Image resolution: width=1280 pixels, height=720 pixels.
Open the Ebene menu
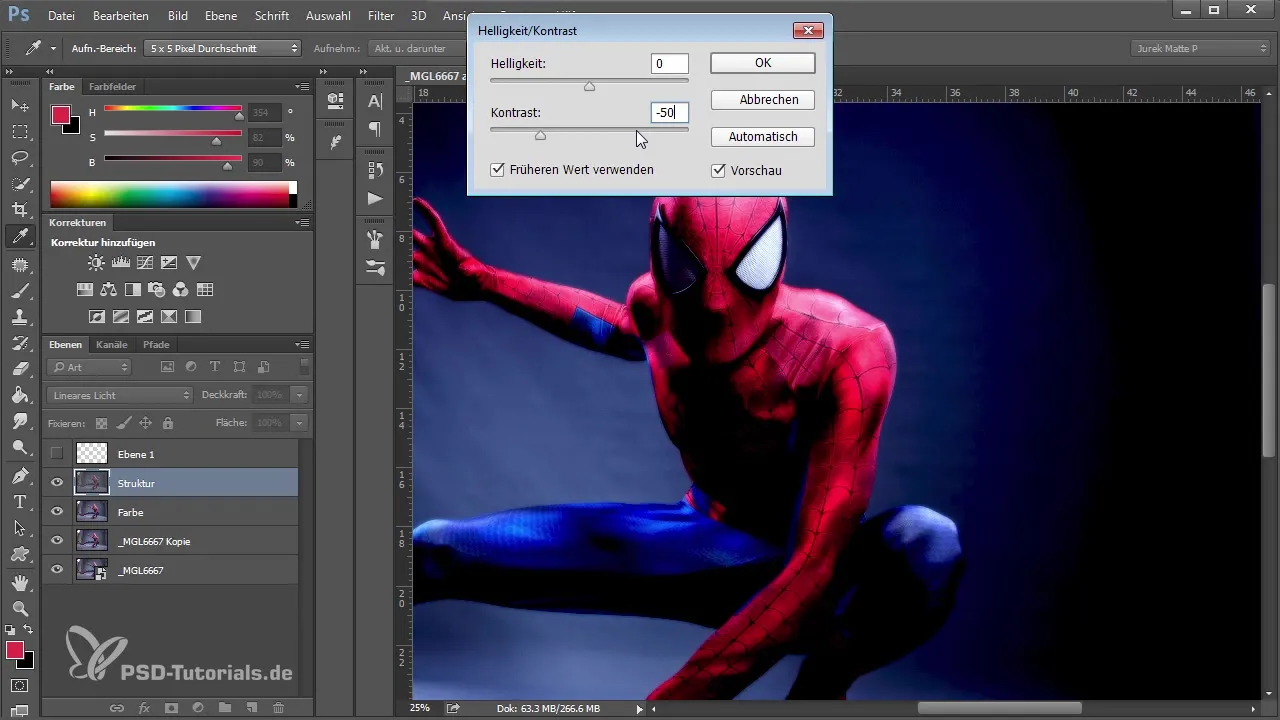(x=219, y=16)
